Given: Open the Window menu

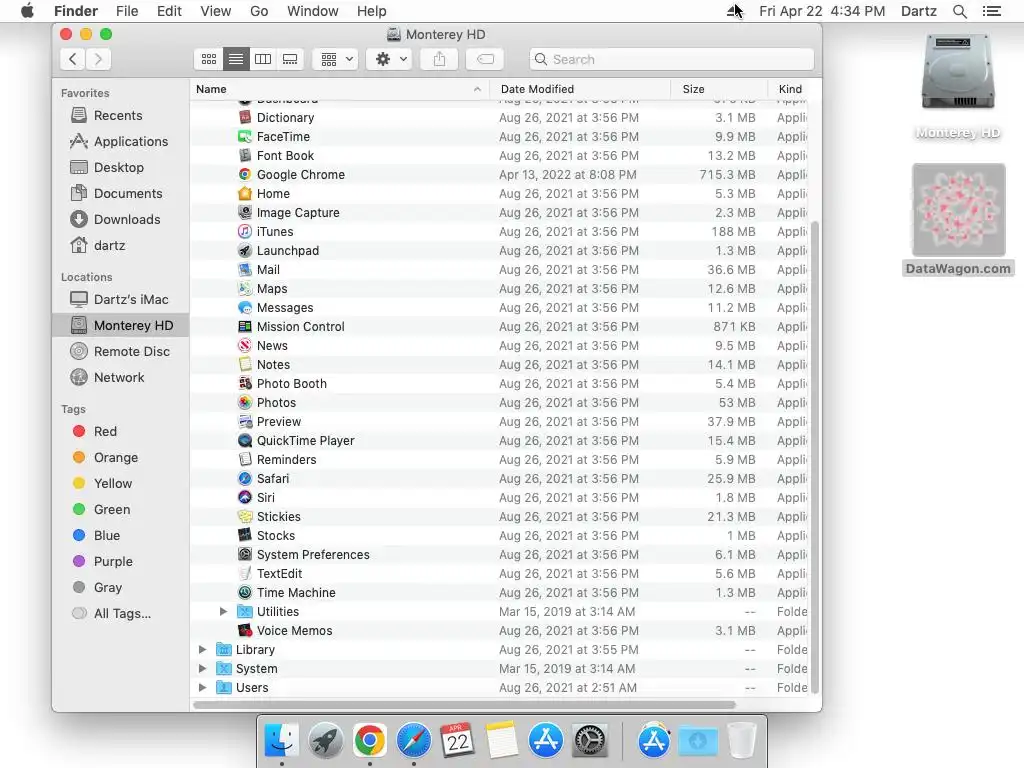Looking at the screenshot, I should click(x=313, y=11).
